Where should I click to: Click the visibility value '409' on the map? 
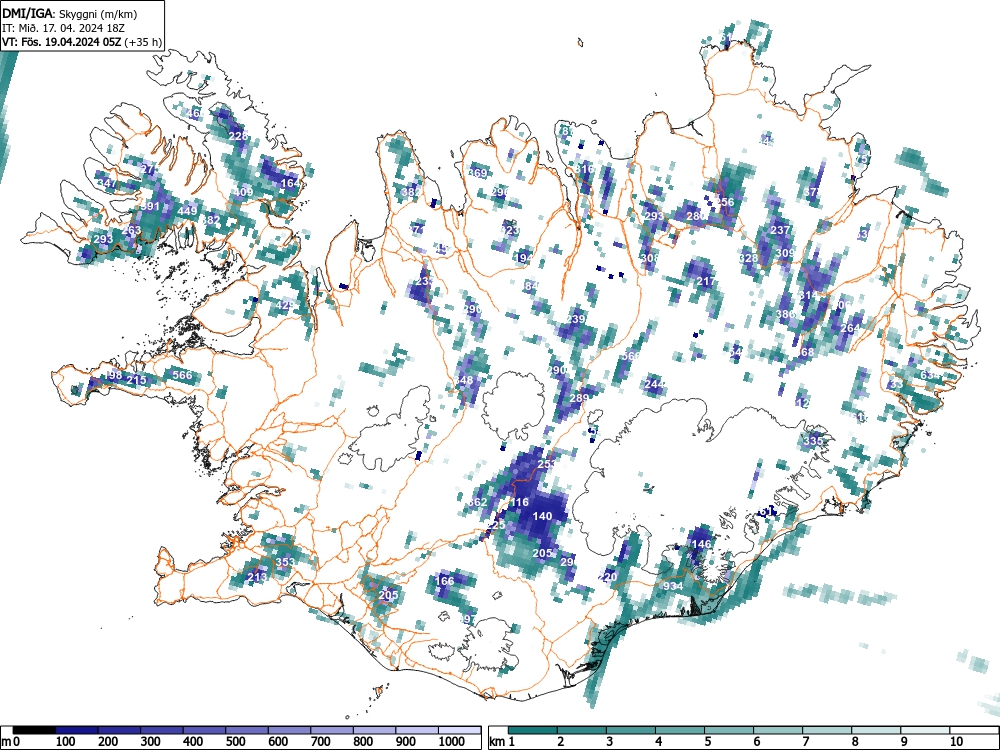(243, 192)
